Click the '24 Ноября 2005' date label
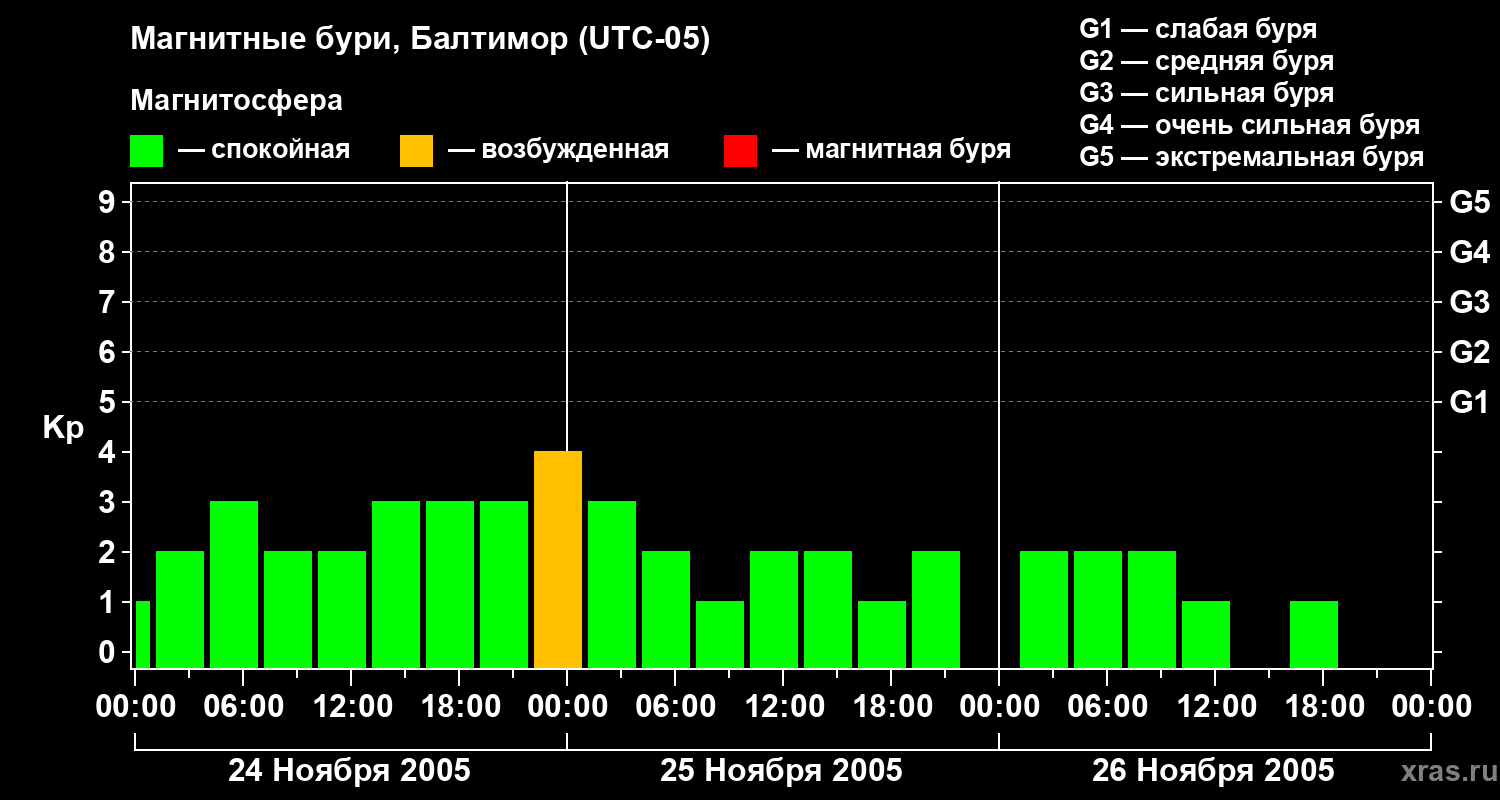The height and width of the screenshot is (800, 1500). click(349, 770)
